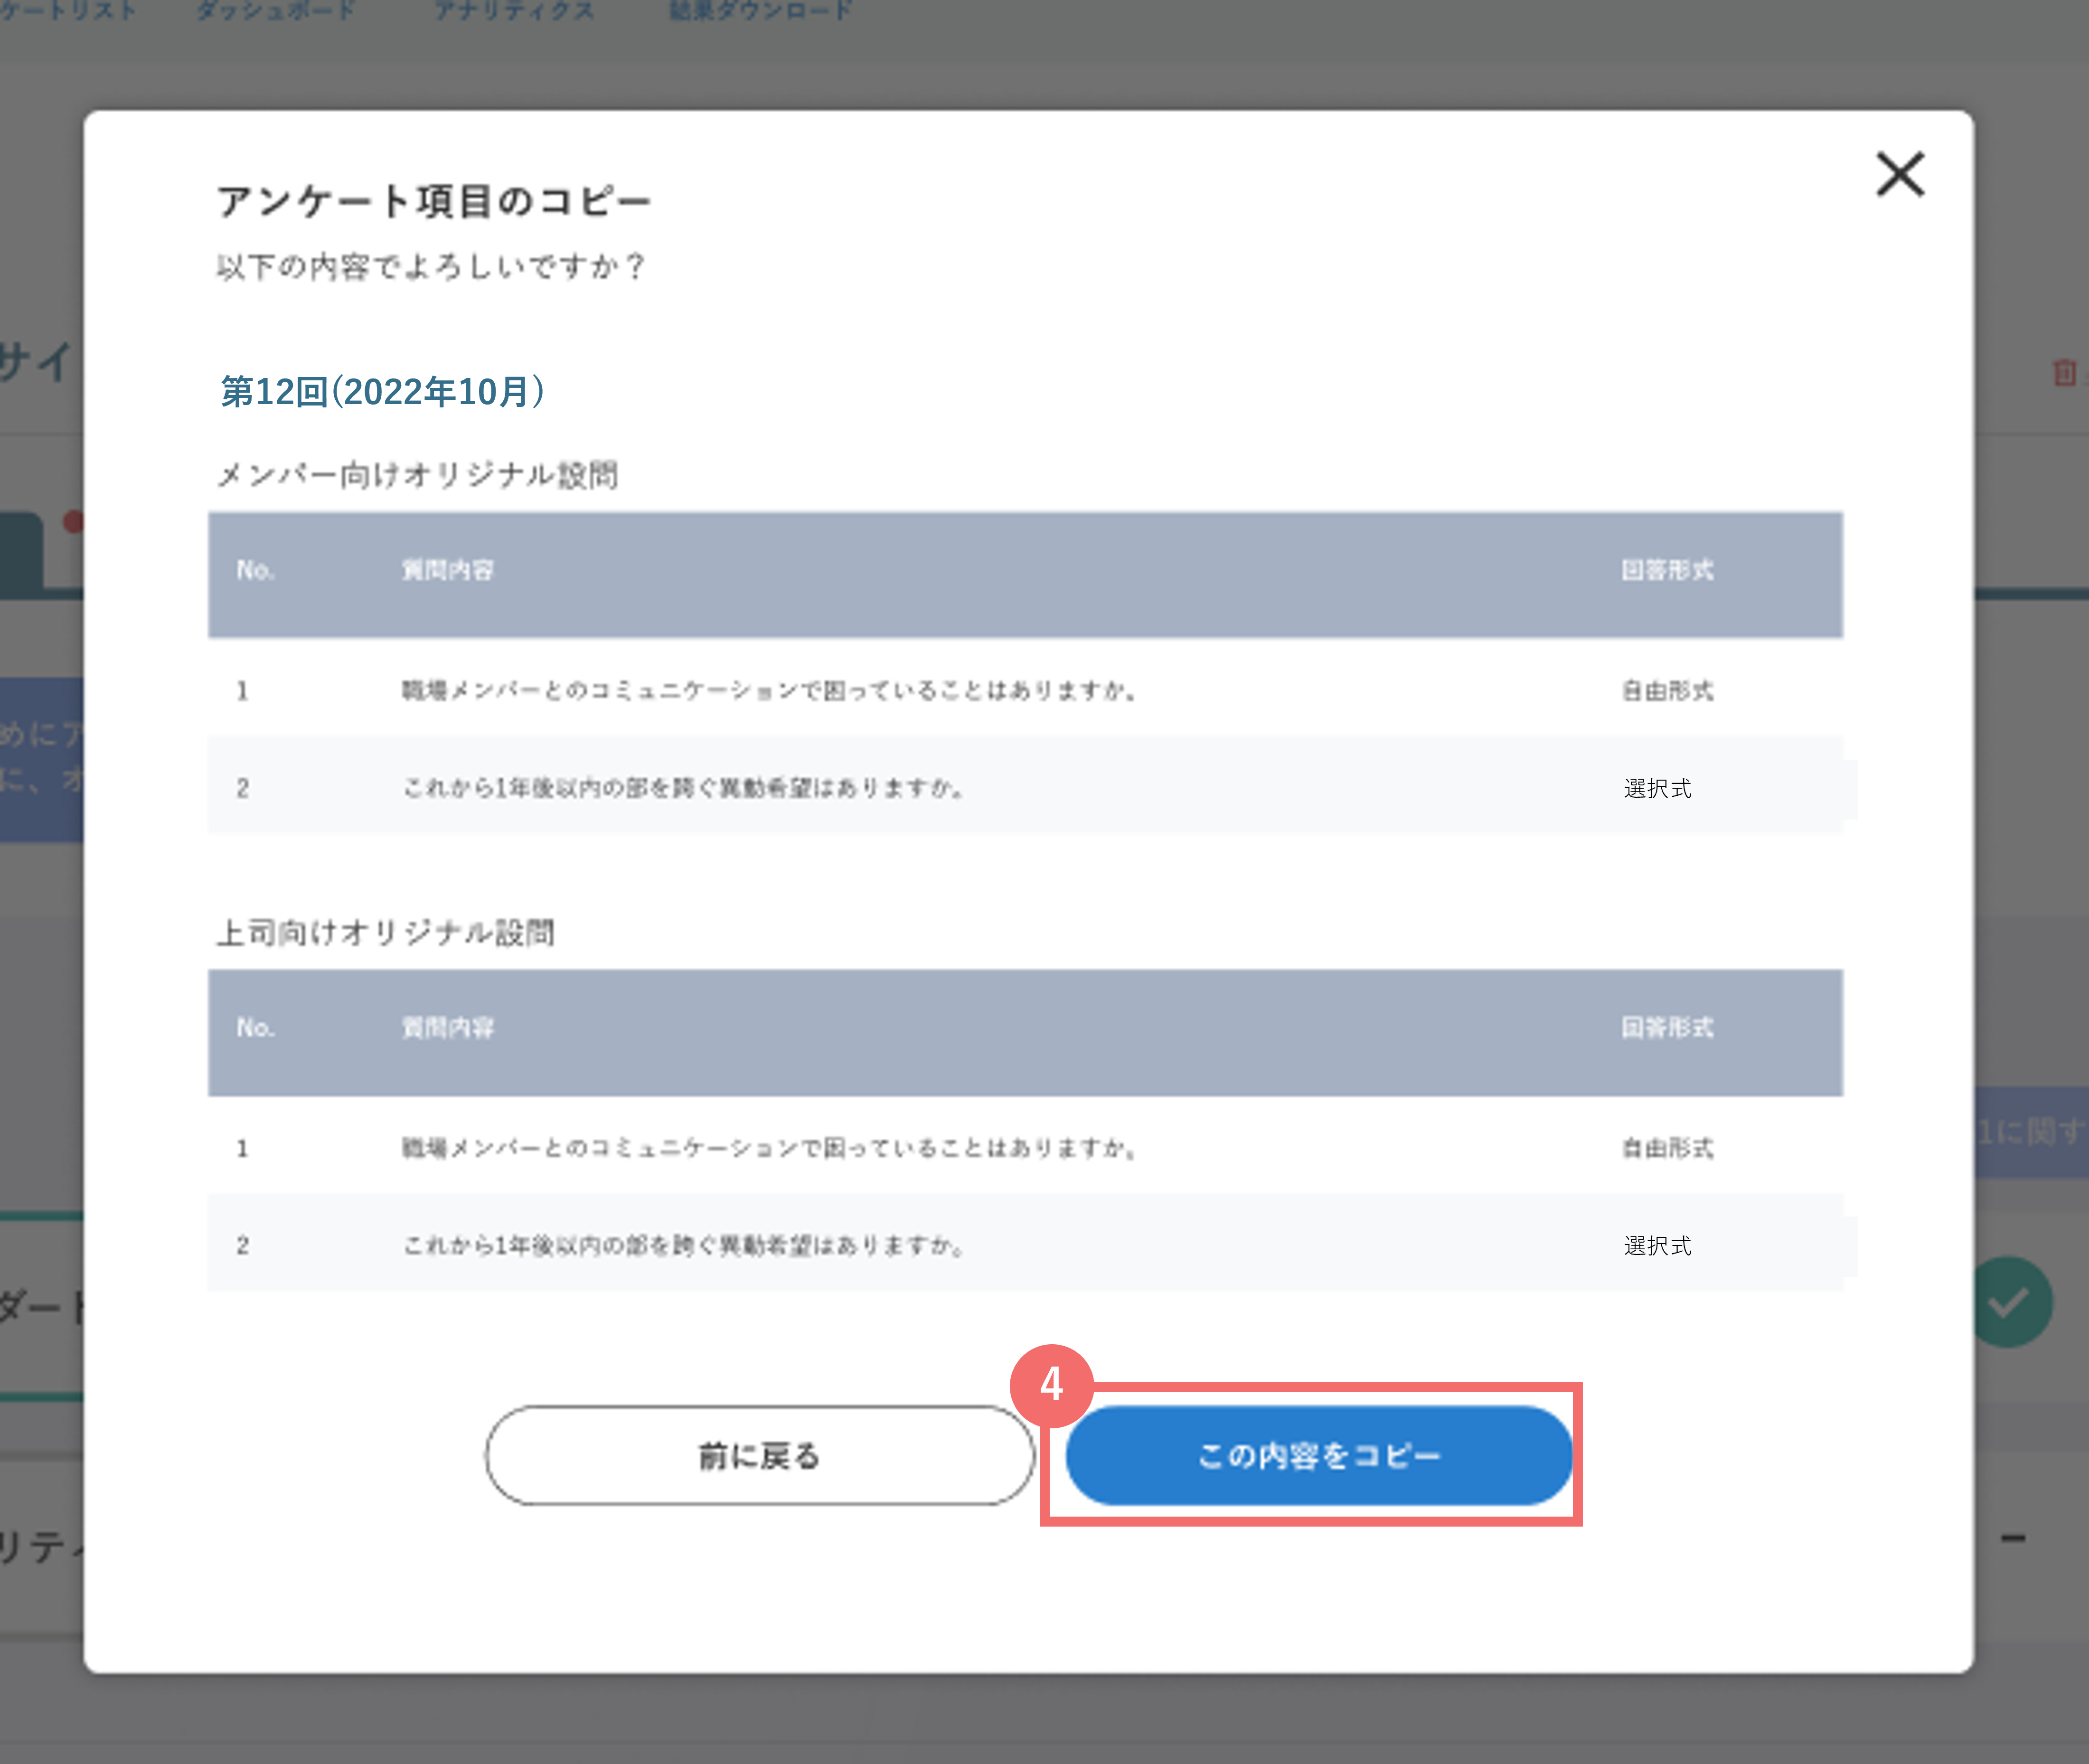Viewport: 2089px width, 1764px height.
Task: Click 回答形式 header in member table
Action: click(1667, 570)
